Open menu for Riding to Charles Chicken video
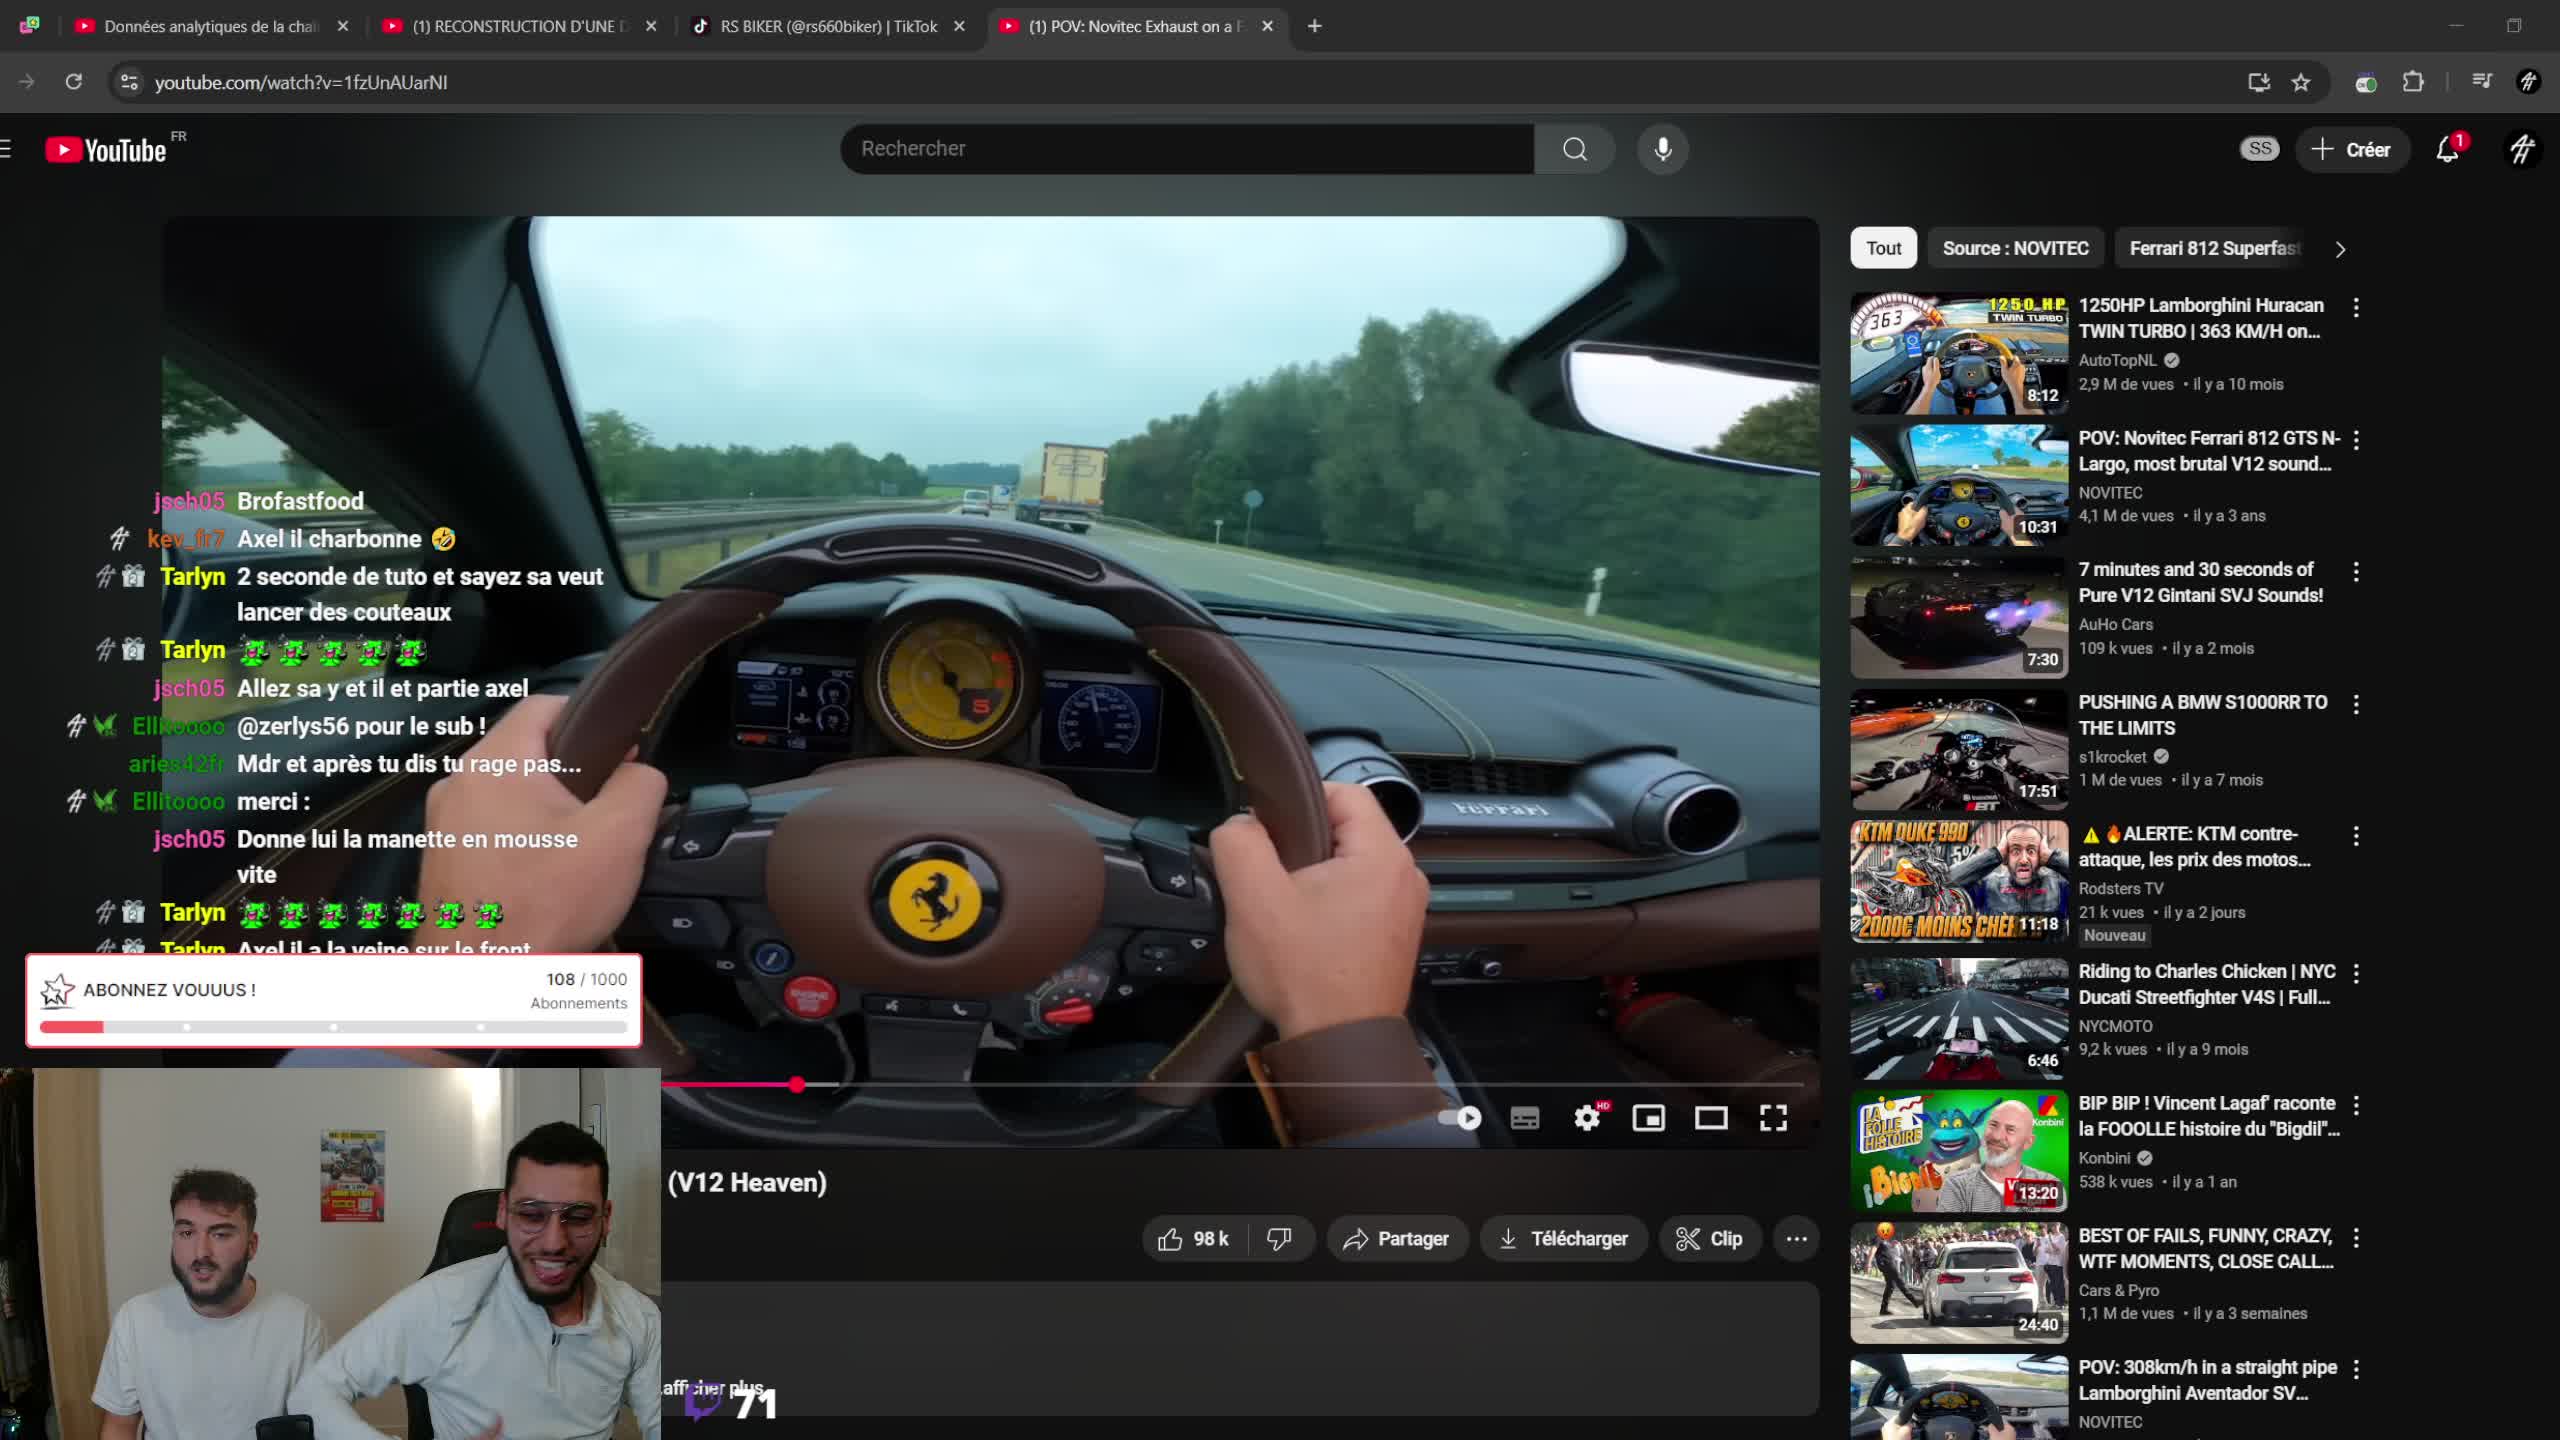 tap(2356, 973)
